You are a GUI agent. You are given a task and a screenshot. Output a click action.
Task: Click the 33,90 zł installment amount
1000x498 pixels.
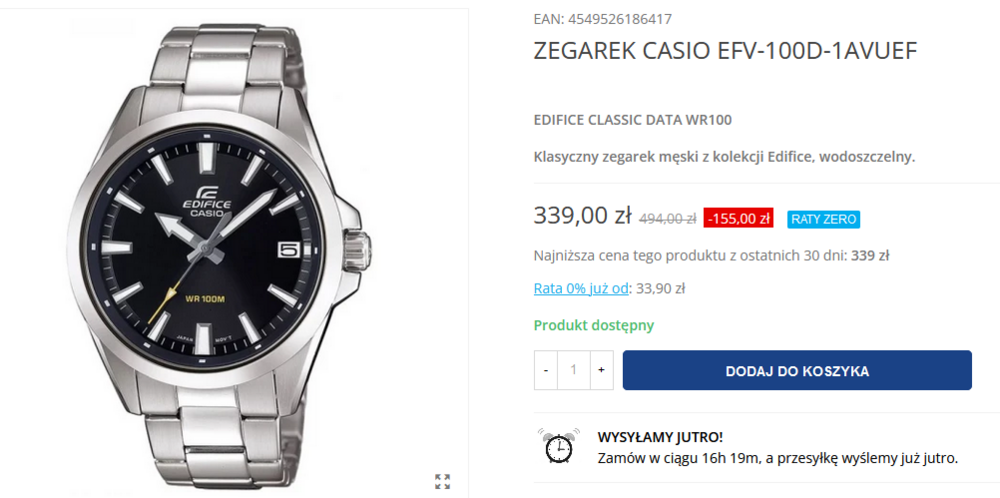click(660, 289)
